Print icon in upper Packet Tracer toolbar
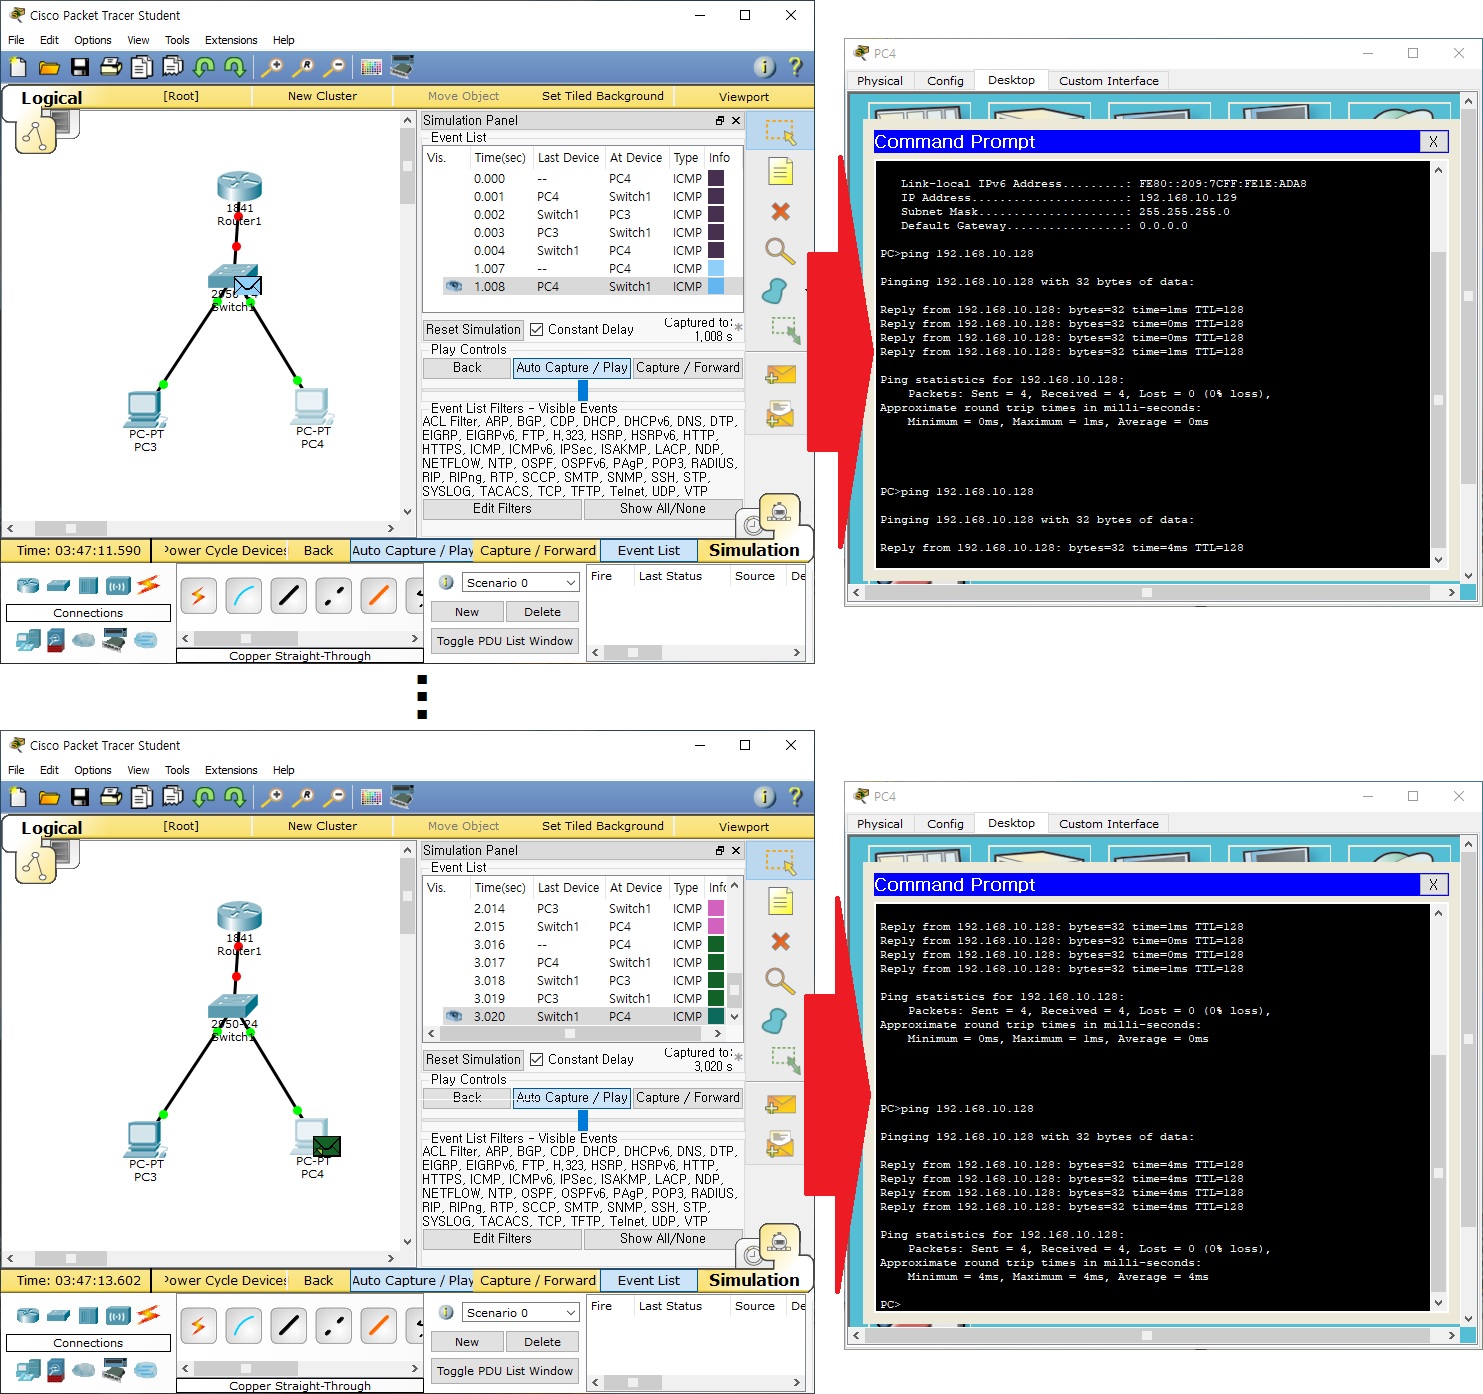This screenshot has width=1483, height=1394. (111, 67)
